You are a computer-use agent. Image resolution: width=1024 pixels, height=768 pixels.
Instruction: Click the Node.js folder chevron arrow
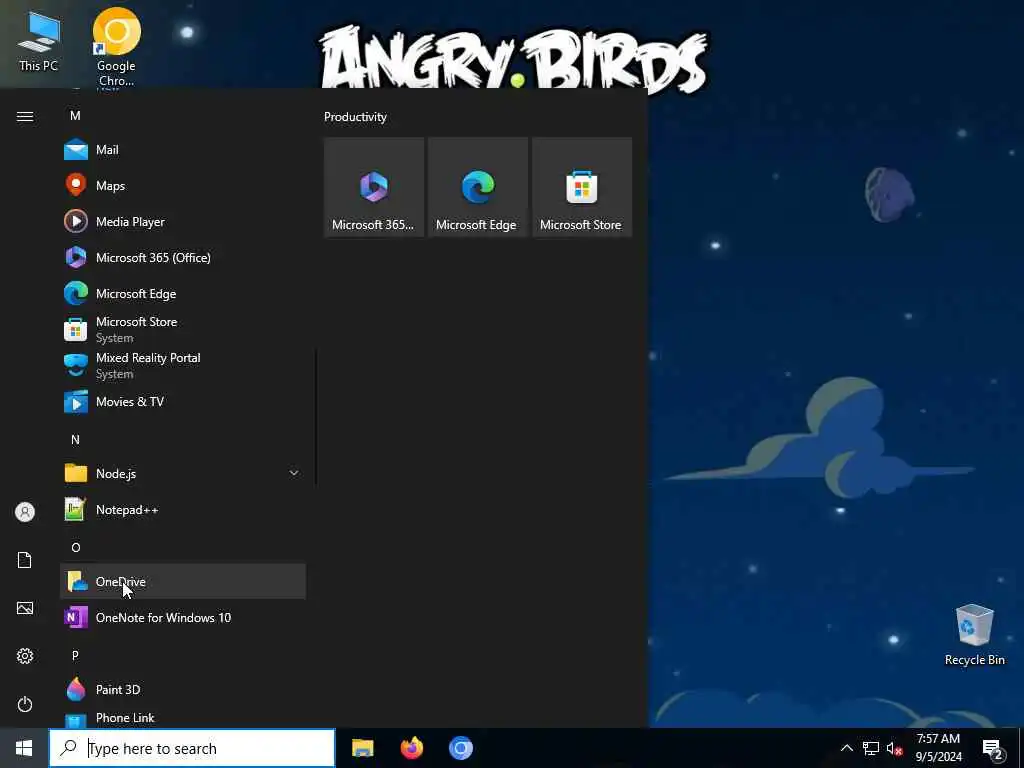coord(294,473)
